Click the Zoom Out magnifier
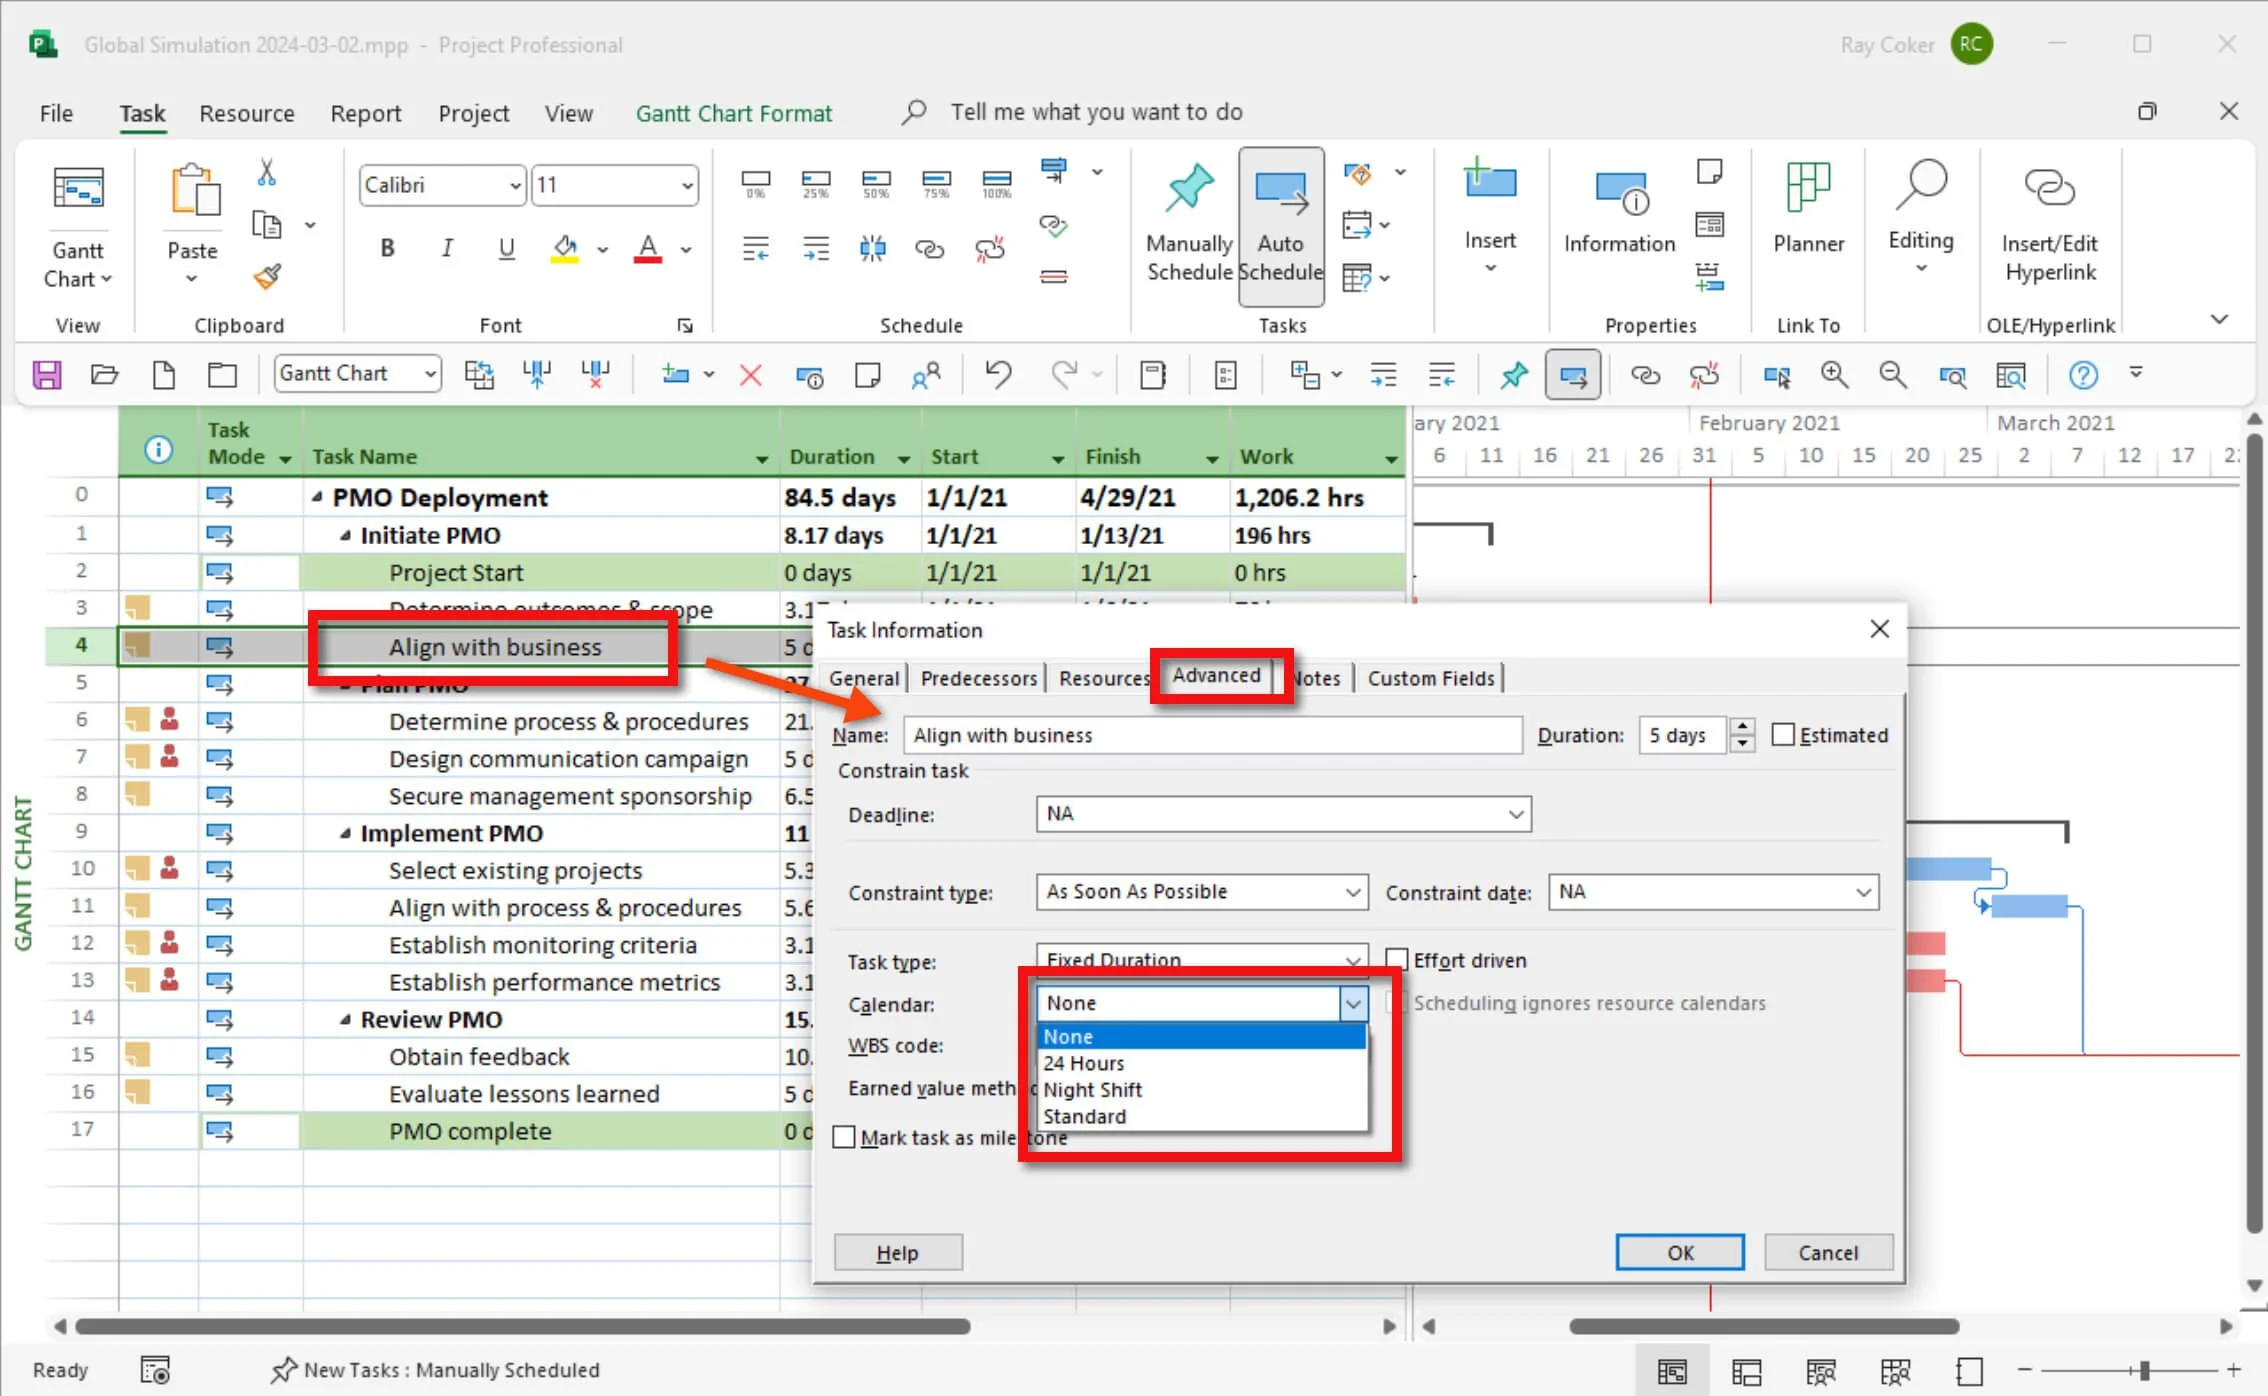This screenshot has height=1396, width=2268. (1892, 375)
